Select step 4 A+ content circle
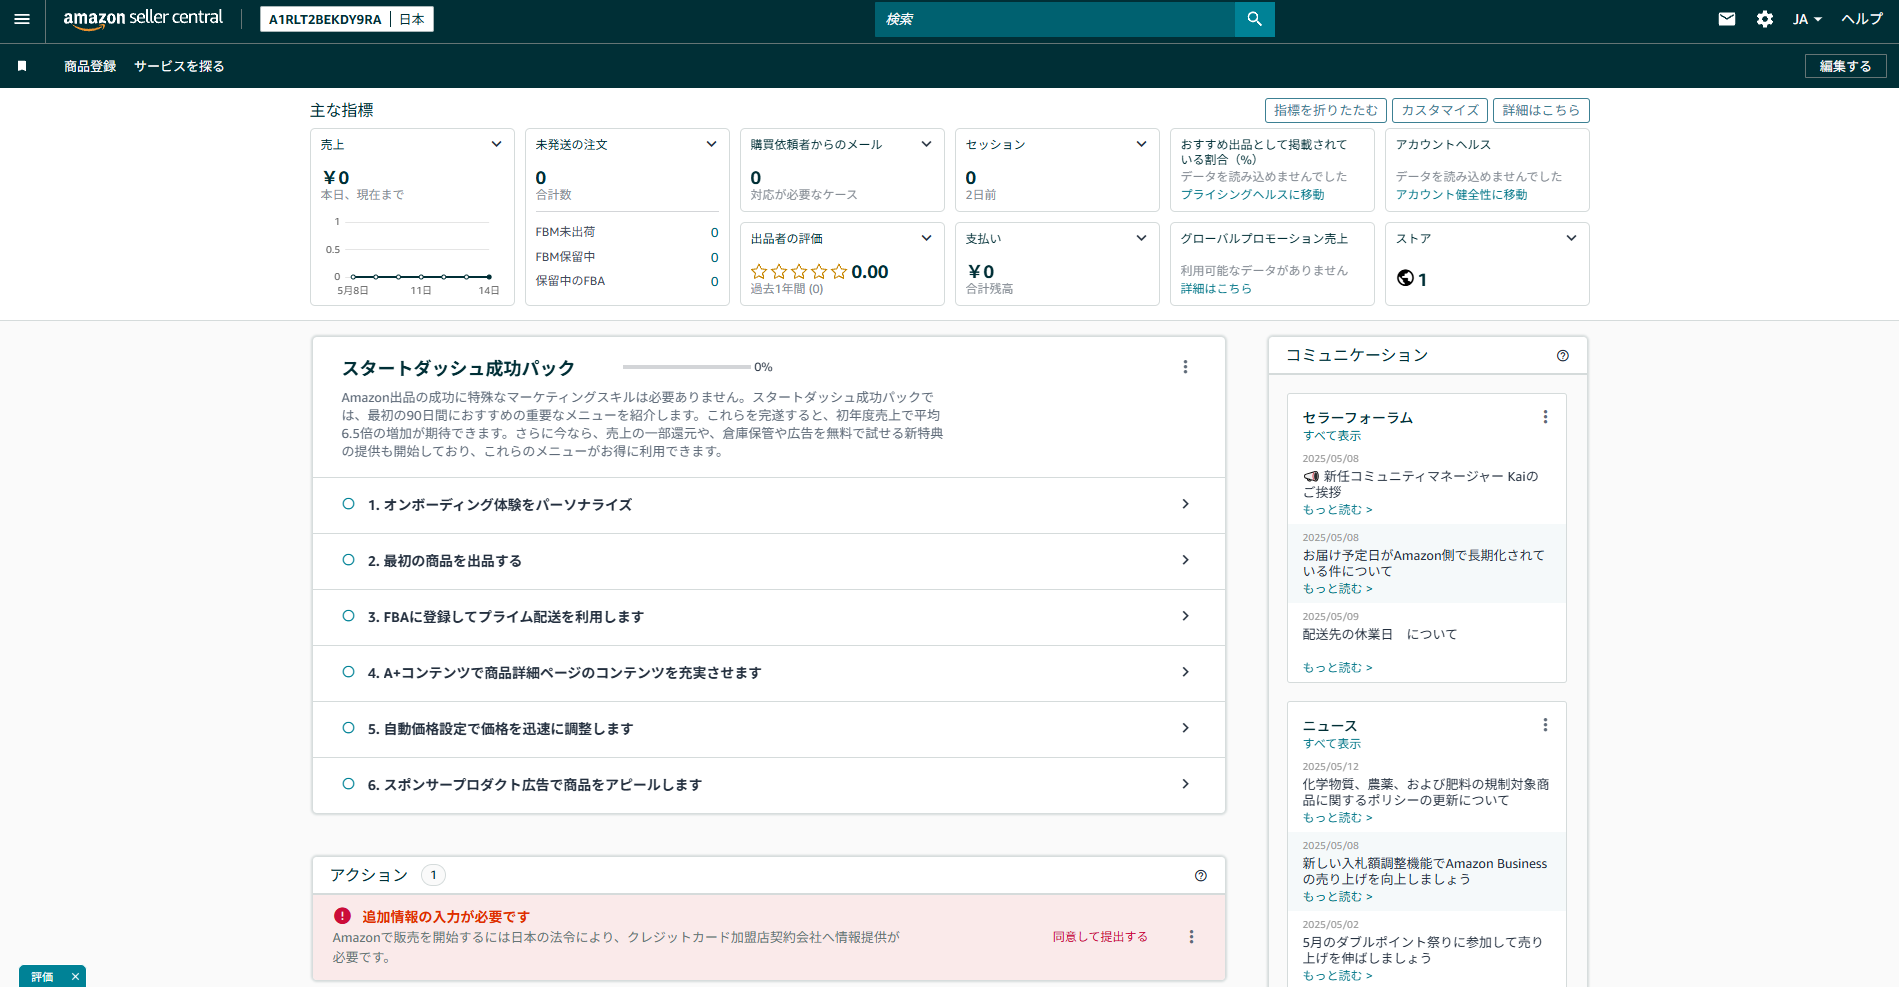The height and width of the screenshot is (987, 1899). tap(348, 672)
